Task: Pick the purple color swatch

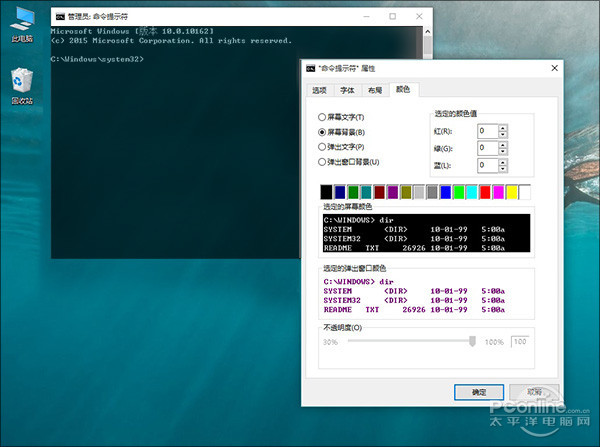Action: 393,192
